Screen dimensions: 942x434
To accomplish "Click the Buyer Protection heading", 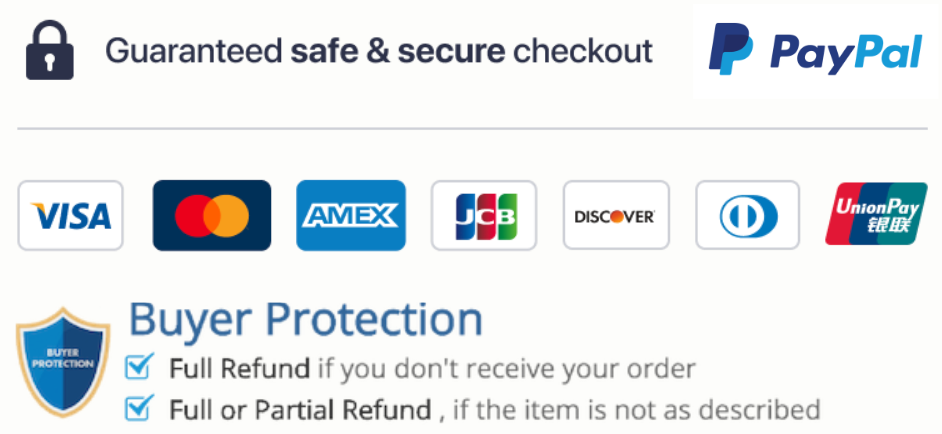I will [x=306, y=320].
